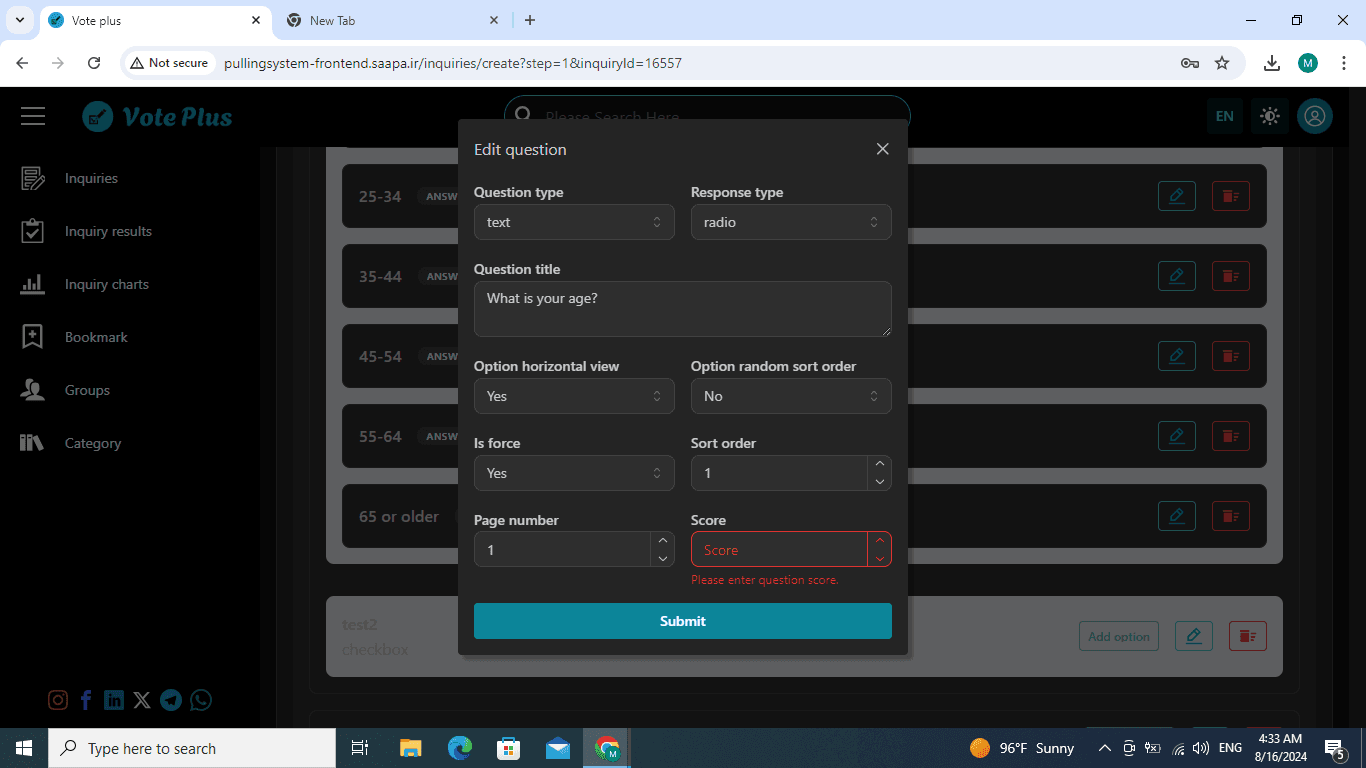Decrease Page number with down arrow

pyautogui.click(x=662, y=559)
